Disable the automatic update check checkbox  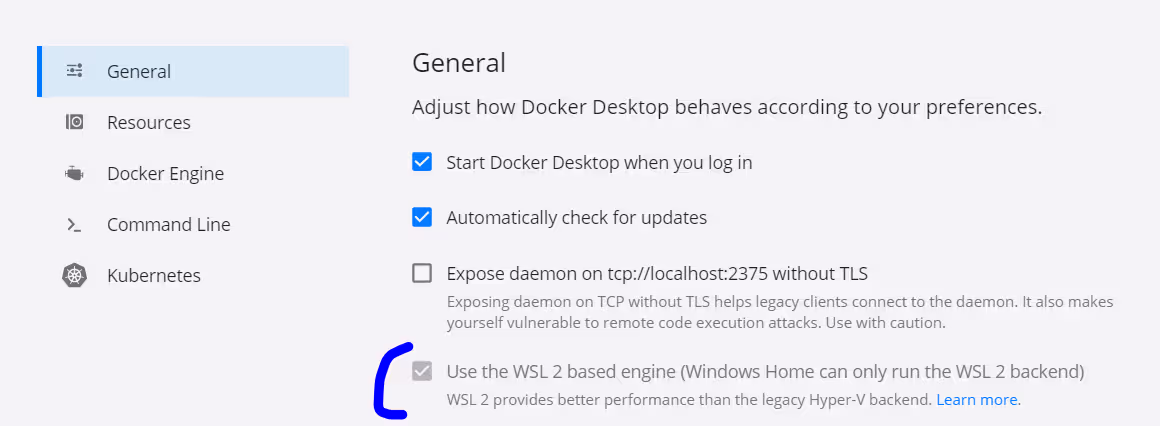point(422,217)
